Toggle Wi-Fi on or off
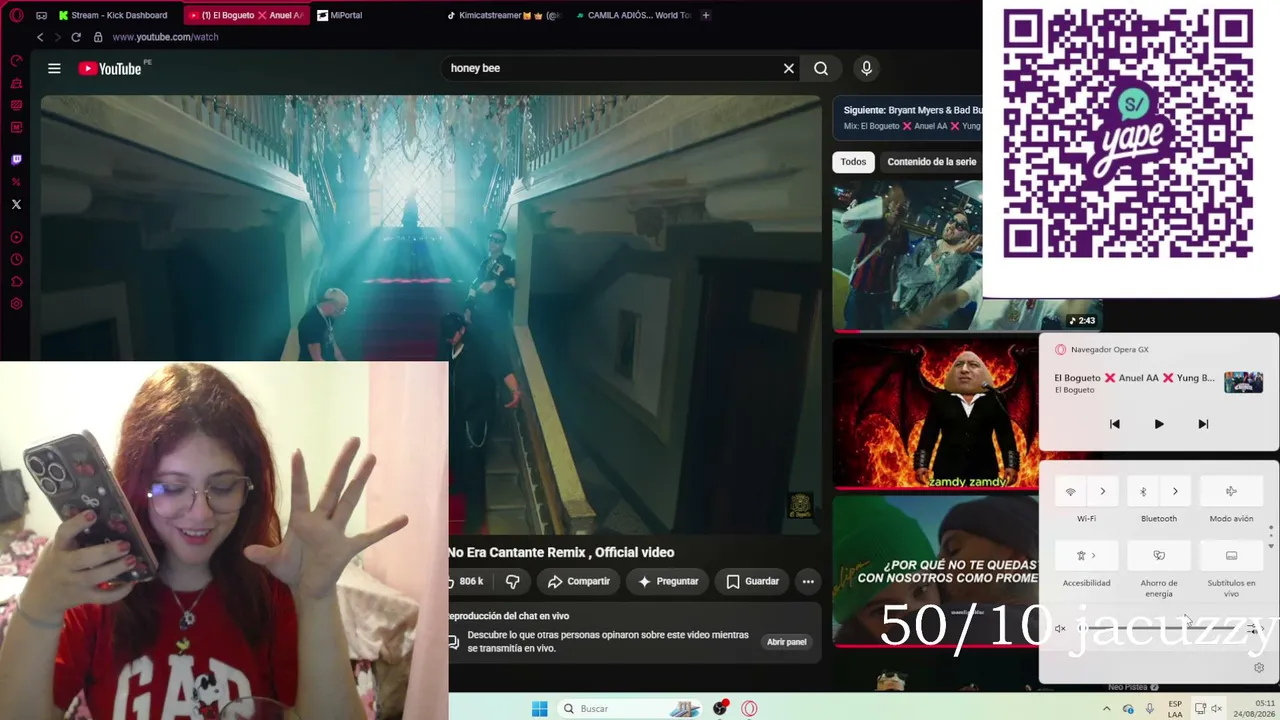The width and height of the screenshot is (1280, 720). (x=1071, y=491)
